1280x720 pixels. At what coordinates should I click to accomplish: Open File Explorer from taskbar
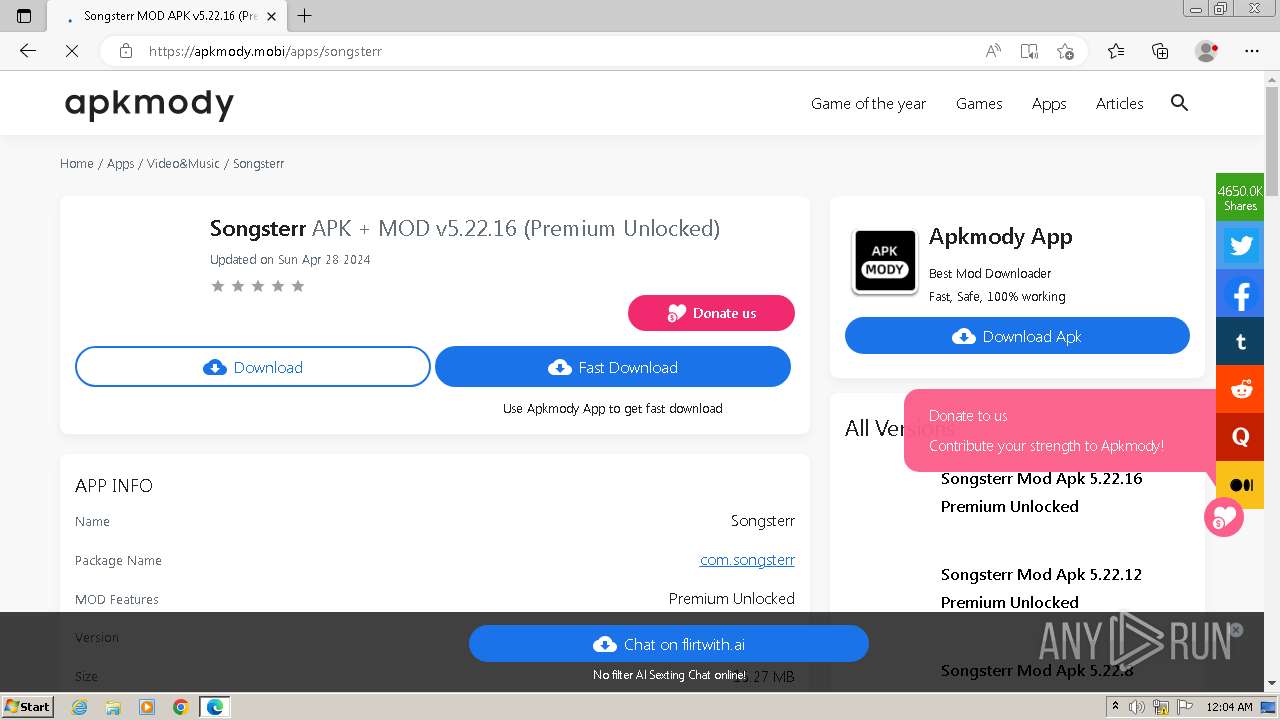[x=113, y=707]
